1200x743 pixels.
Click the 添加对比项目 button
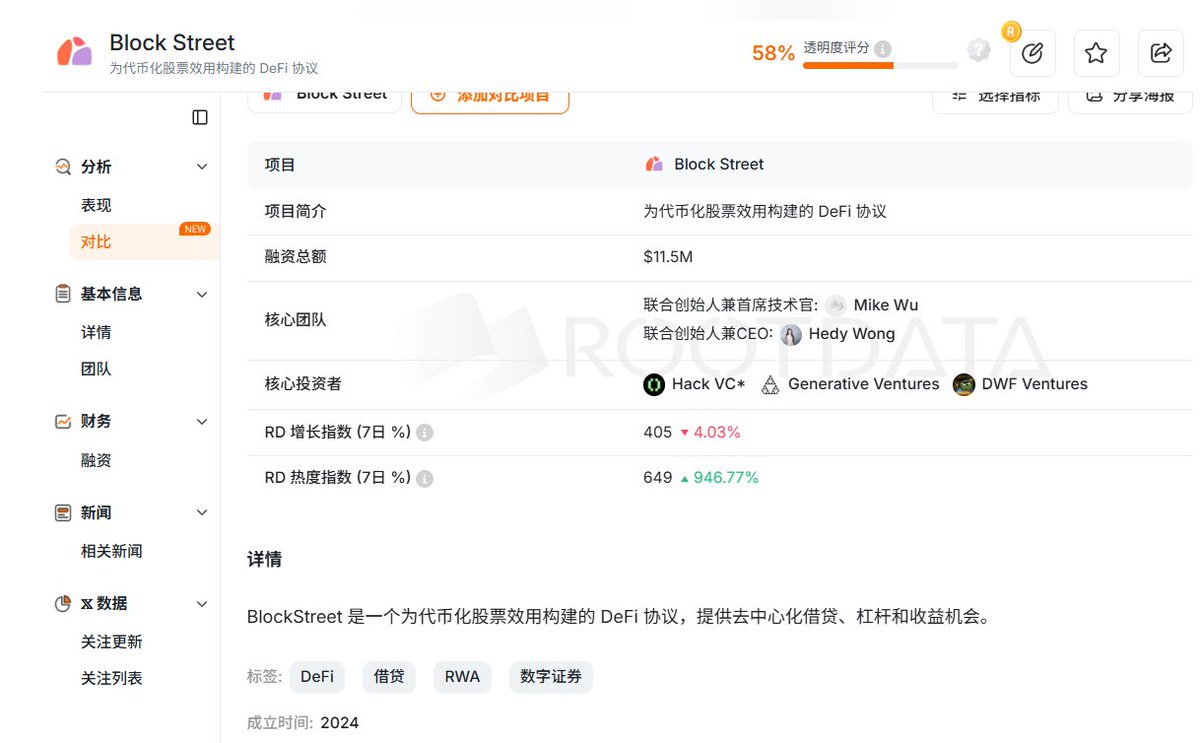[x=490, y=96]
